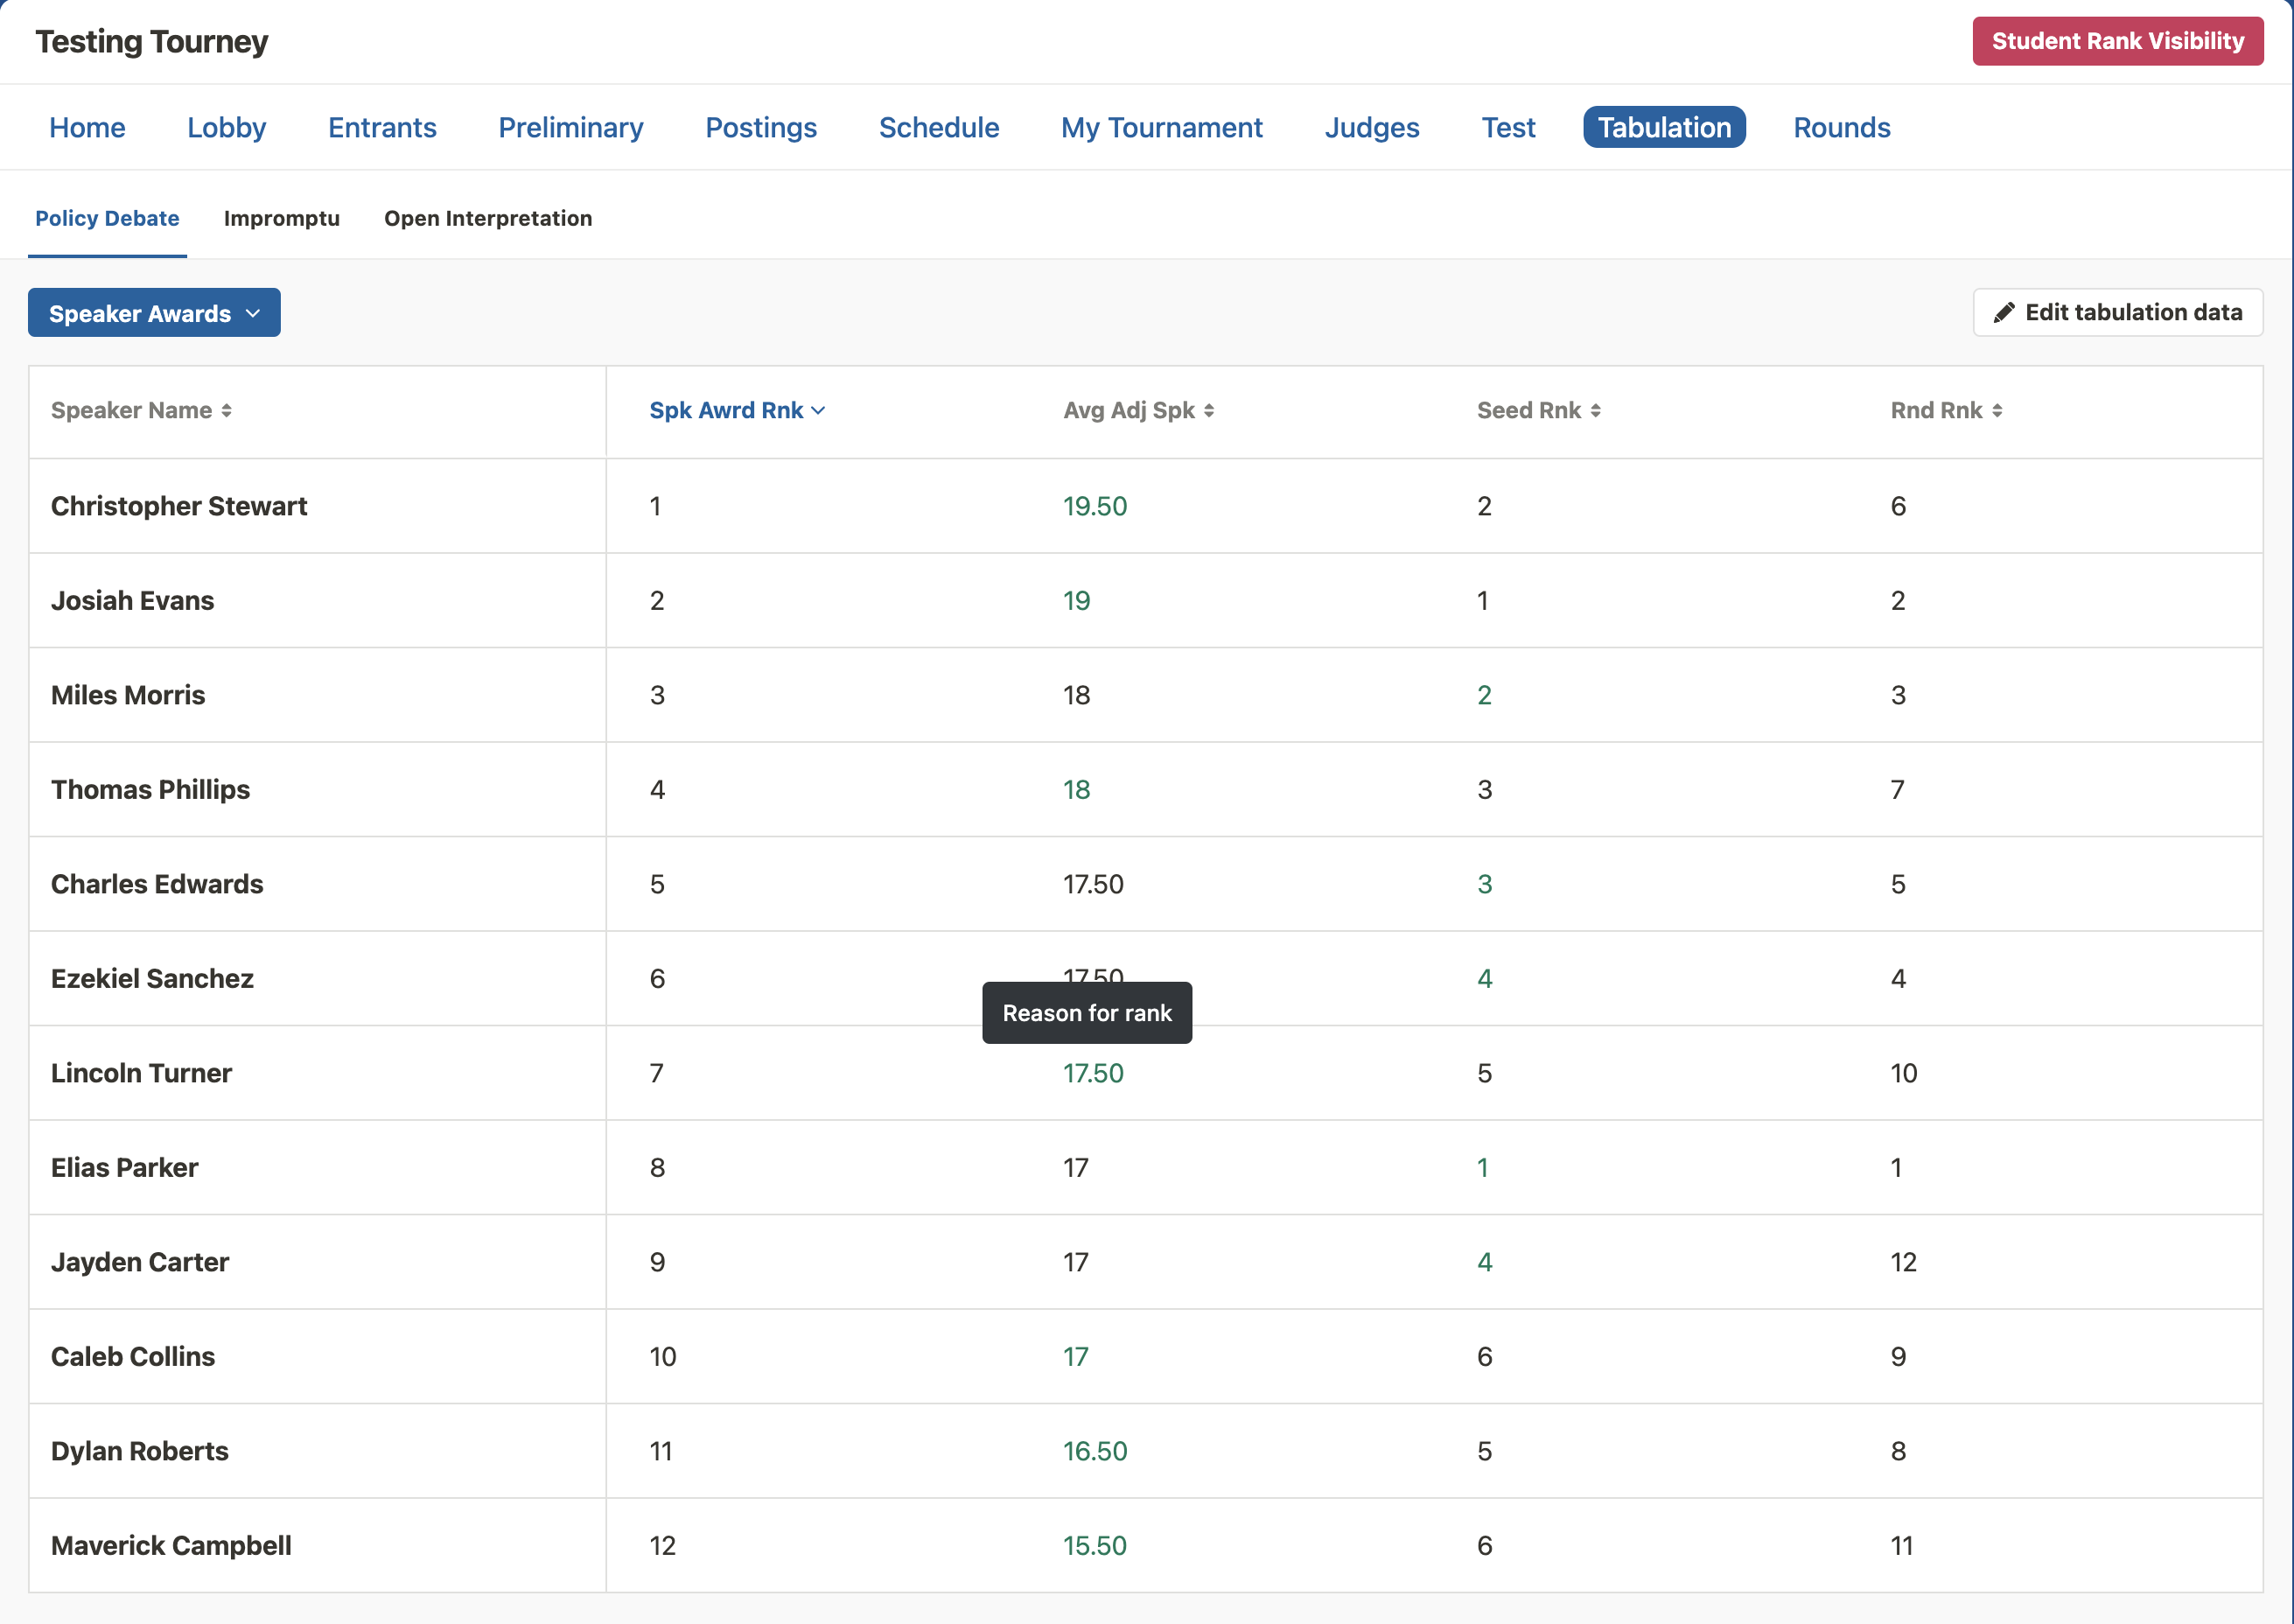The height and width of the screenshot is (1624, 2294).
Task: Select the Christopher Stewart name cell
Action: click(317, 506)
